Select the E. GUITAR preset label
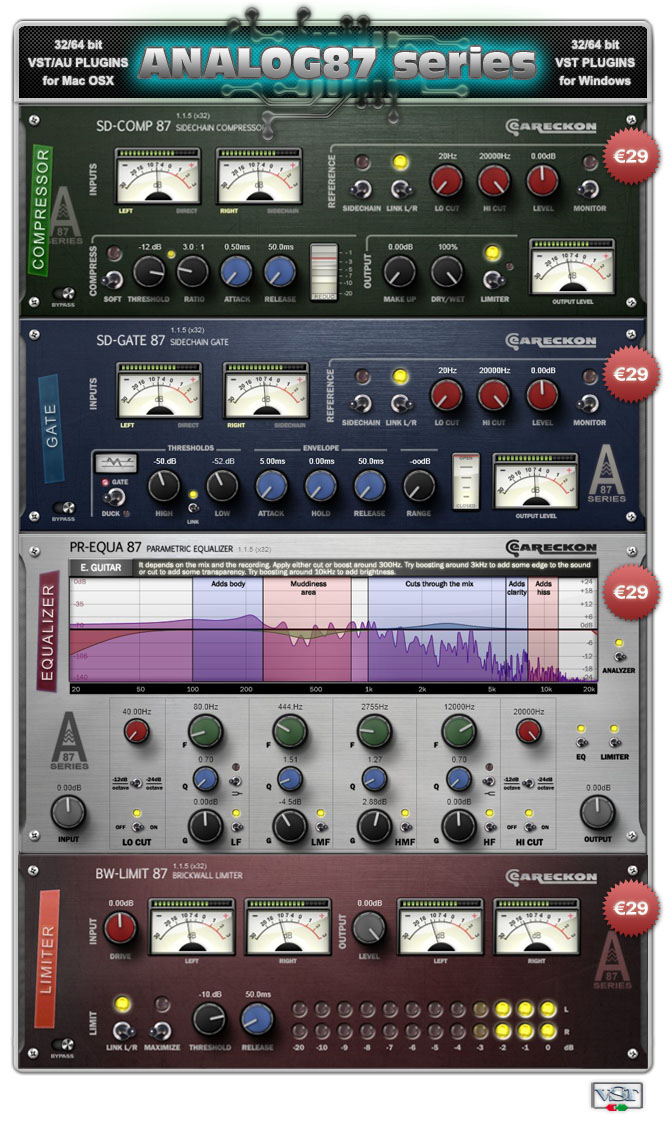Viewport: 665px width, 1122px height. [x=100, y=567]
